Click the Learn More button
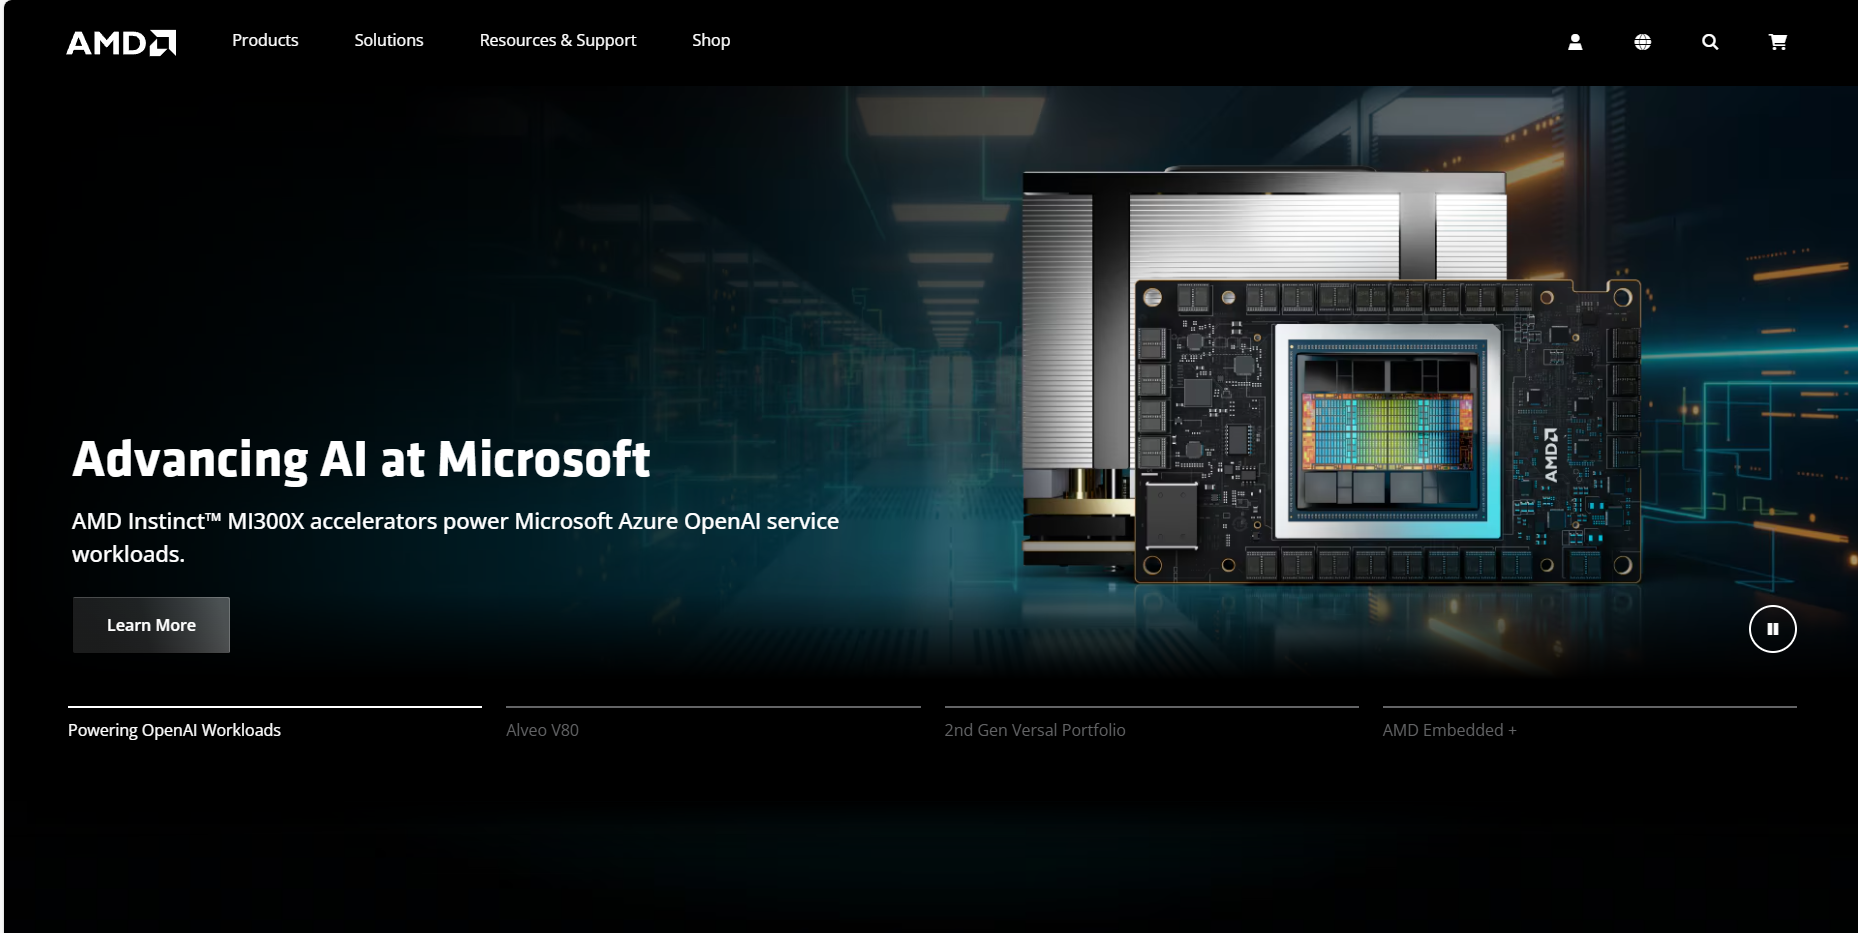Image resolution: width=1858 pixels, height=933 pixels. point(151,625)
